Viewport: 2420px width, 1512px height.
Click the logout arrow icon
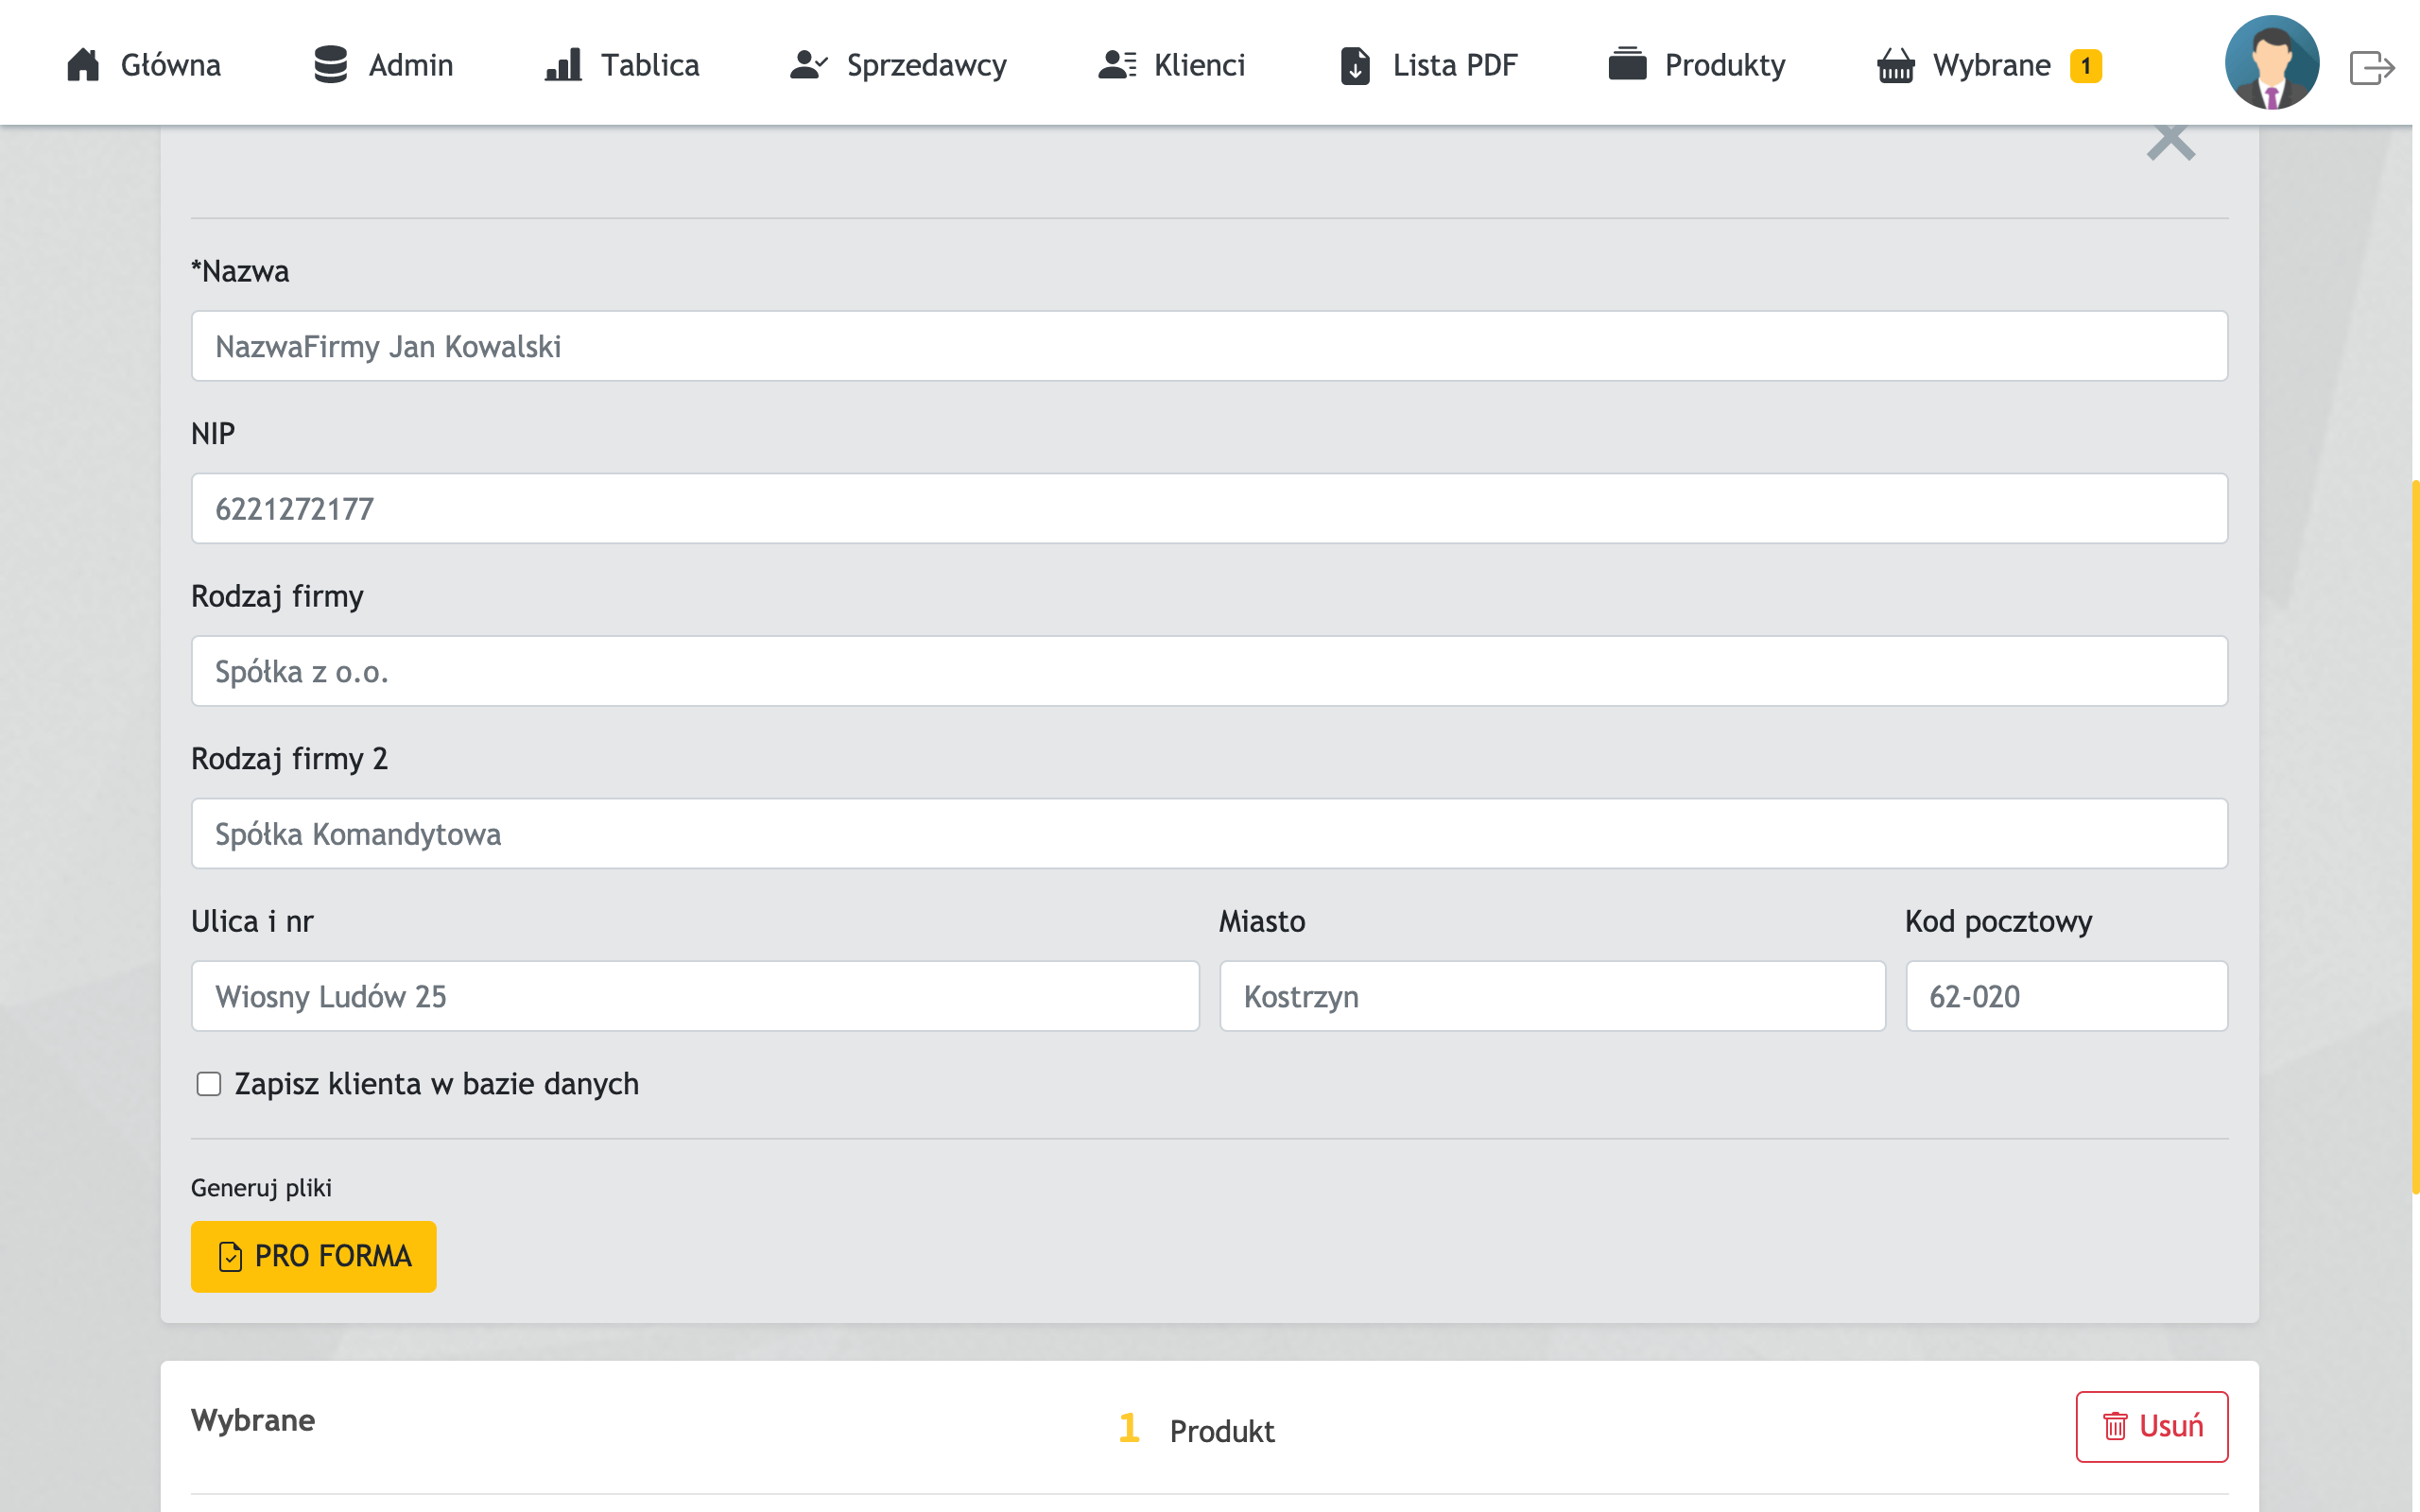(x=2371, y=68)
